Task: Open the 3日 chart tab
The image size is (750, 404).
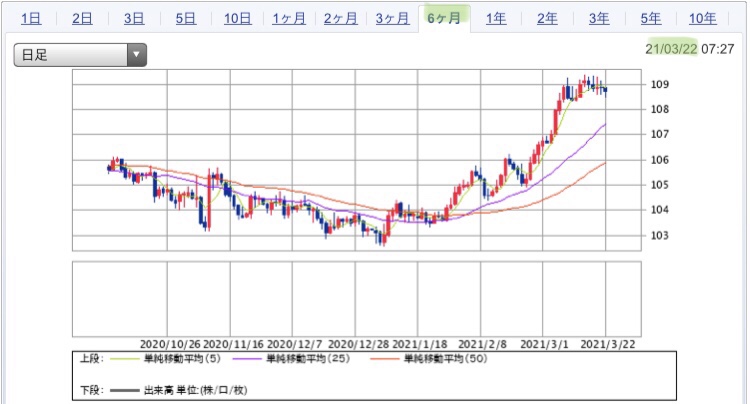Action: point(134,18)
